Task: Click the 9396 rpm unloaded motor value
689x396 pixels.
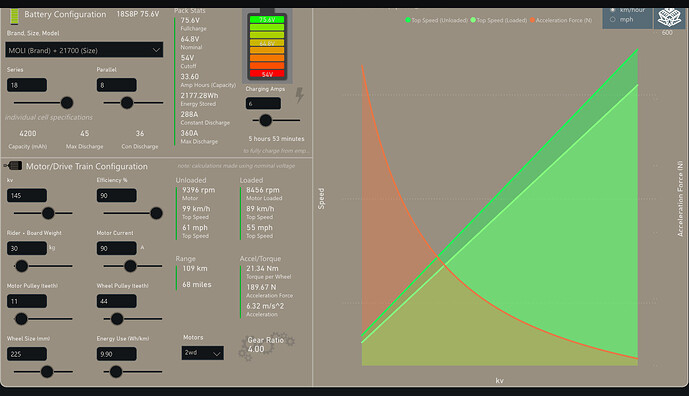Action: (x=199, y=190)
